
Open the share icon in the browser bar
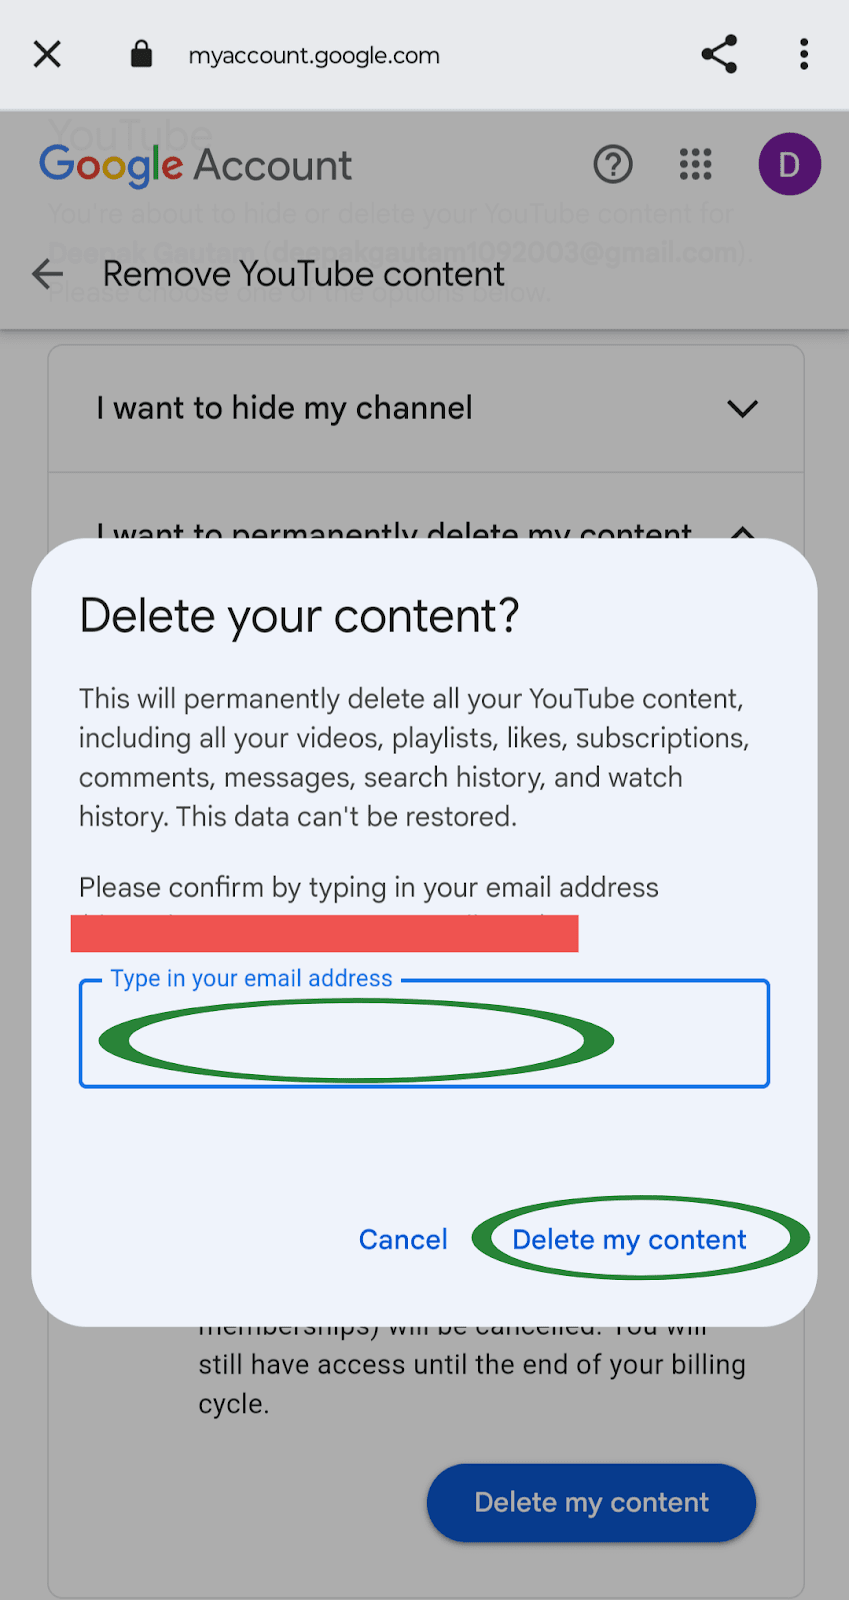719,54
